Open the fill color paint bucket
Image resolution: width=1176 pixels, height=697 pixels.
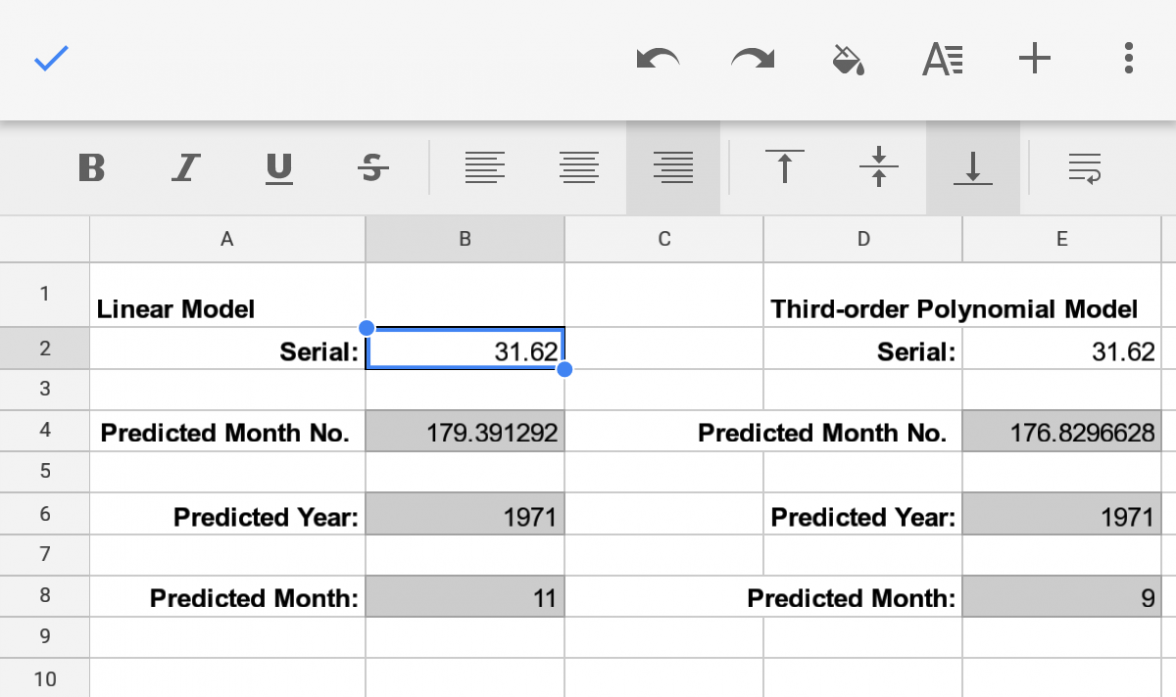(848, 60)
